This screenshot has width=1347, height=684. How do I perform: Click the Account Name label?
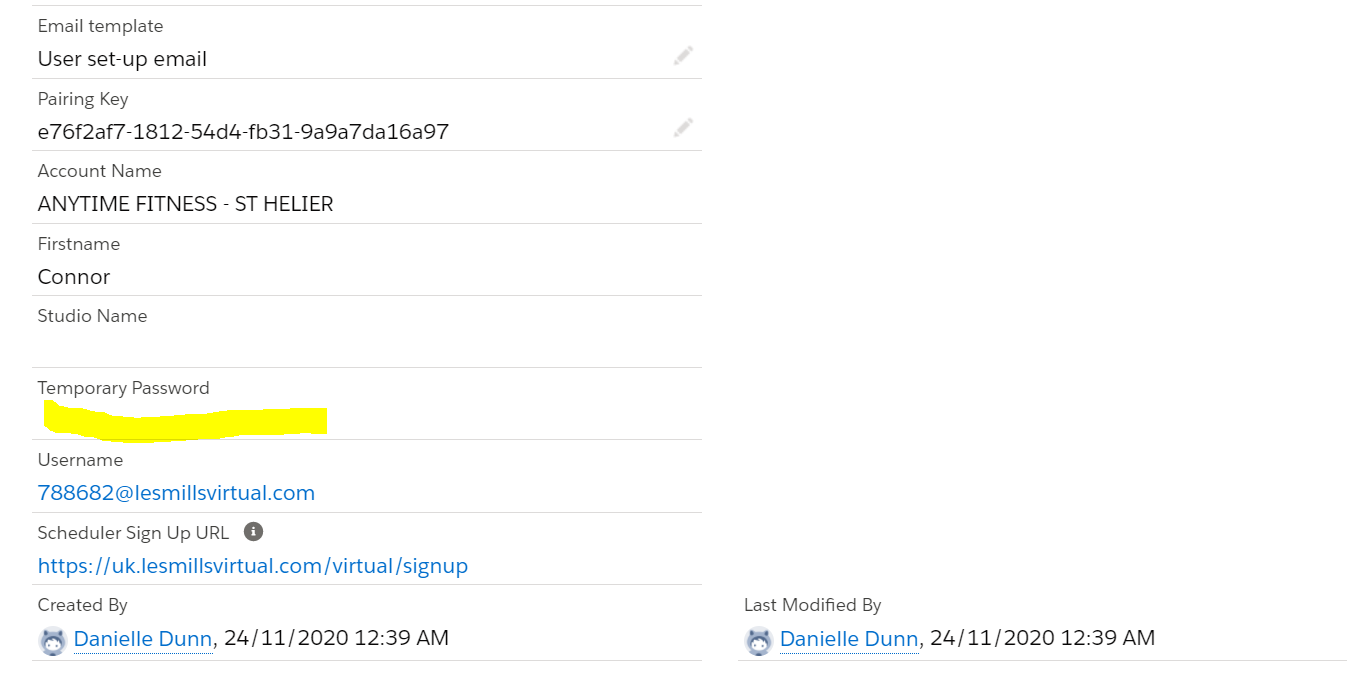pos(99,171)
